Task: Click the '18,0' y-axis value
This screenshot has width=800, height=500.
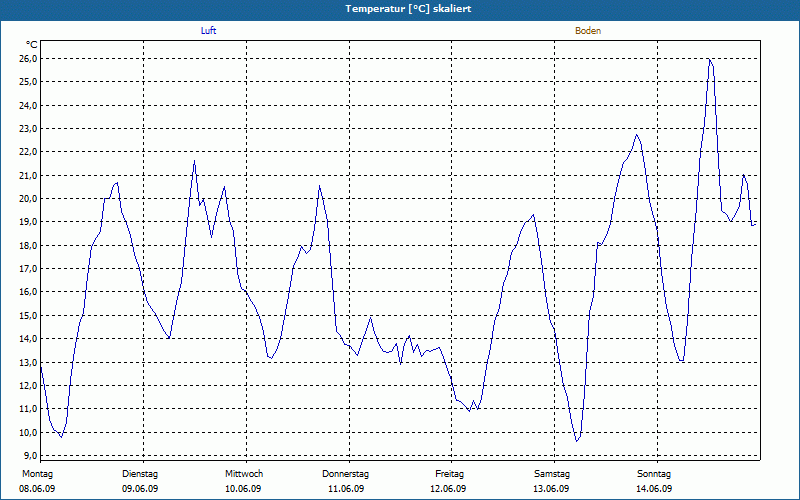Action: 28,245
